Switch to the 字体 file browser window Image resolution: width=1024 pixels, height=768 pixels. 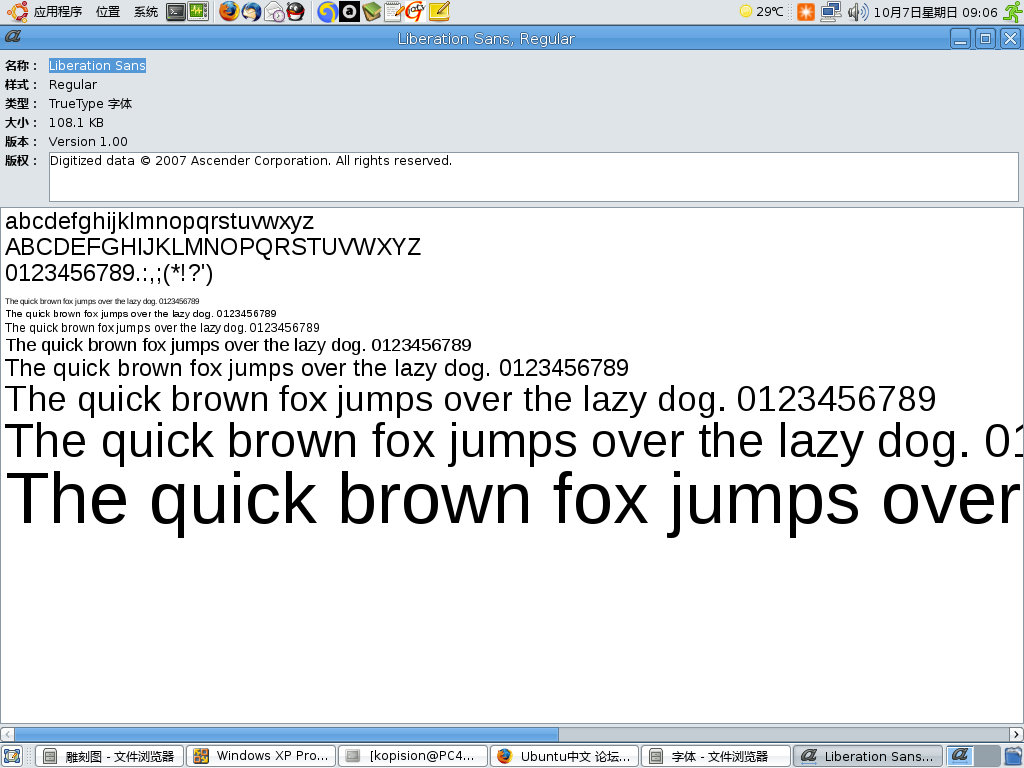point(716,756)
